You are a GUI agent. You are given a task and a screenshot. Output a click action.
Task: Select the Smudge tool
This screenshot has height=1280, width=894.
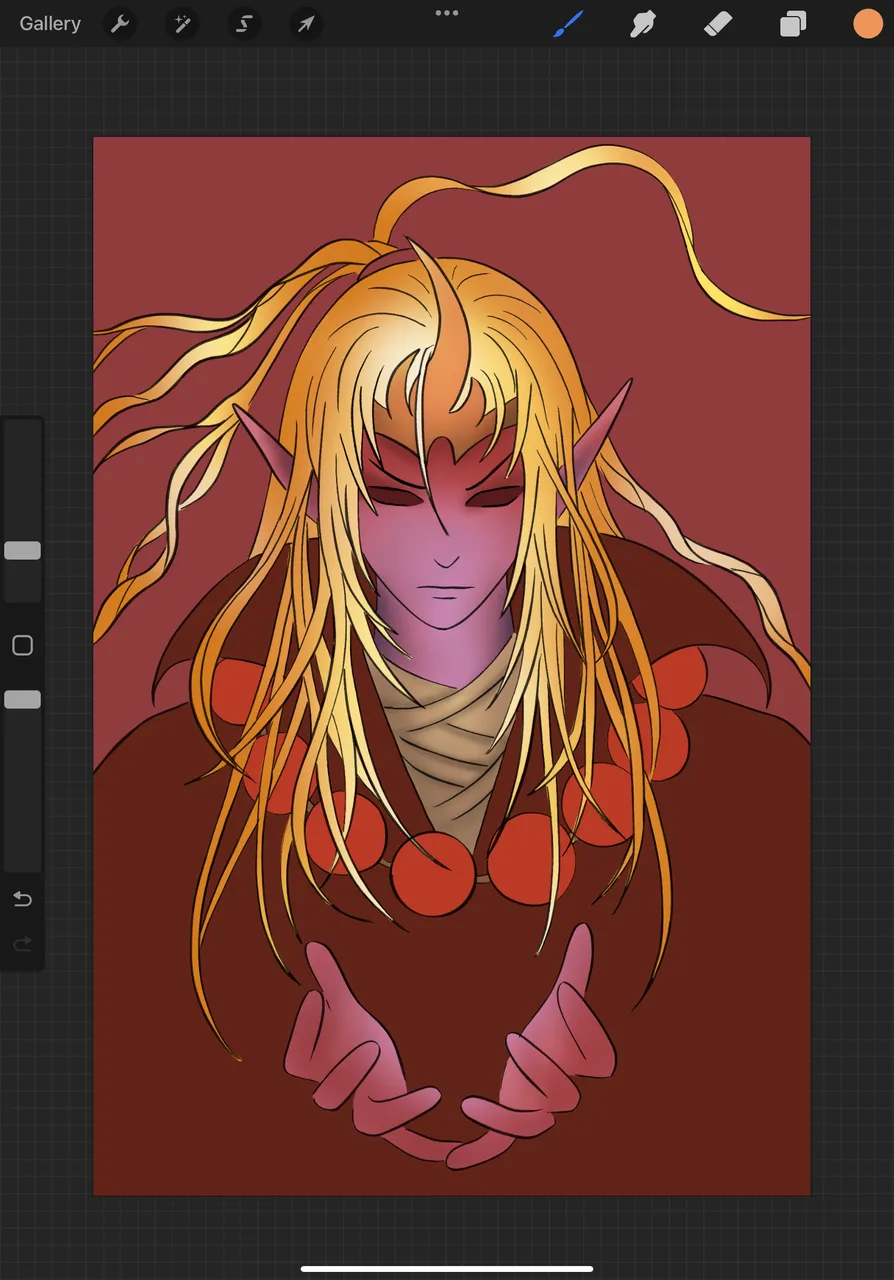click(643, 24)
